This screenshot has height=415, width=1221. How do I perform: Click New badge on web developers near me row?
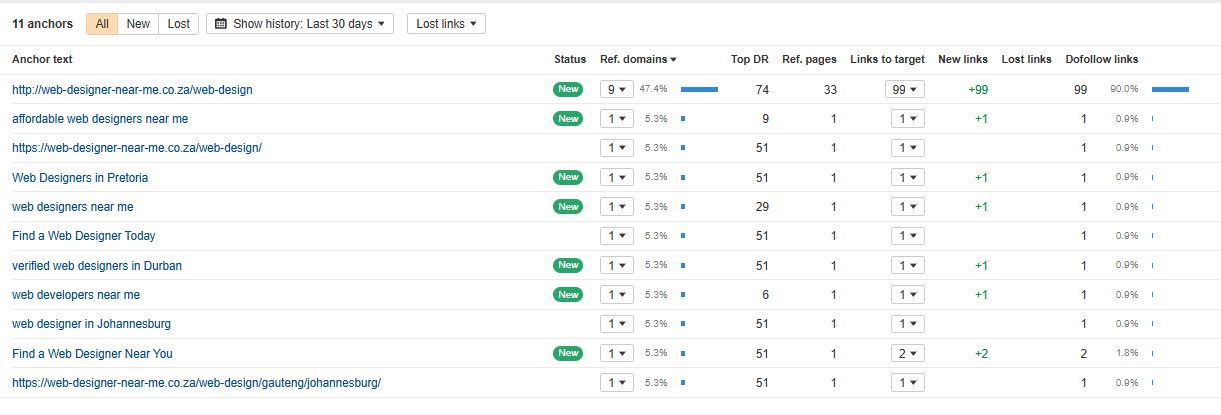pyautogui.click(x=568, y=295)
